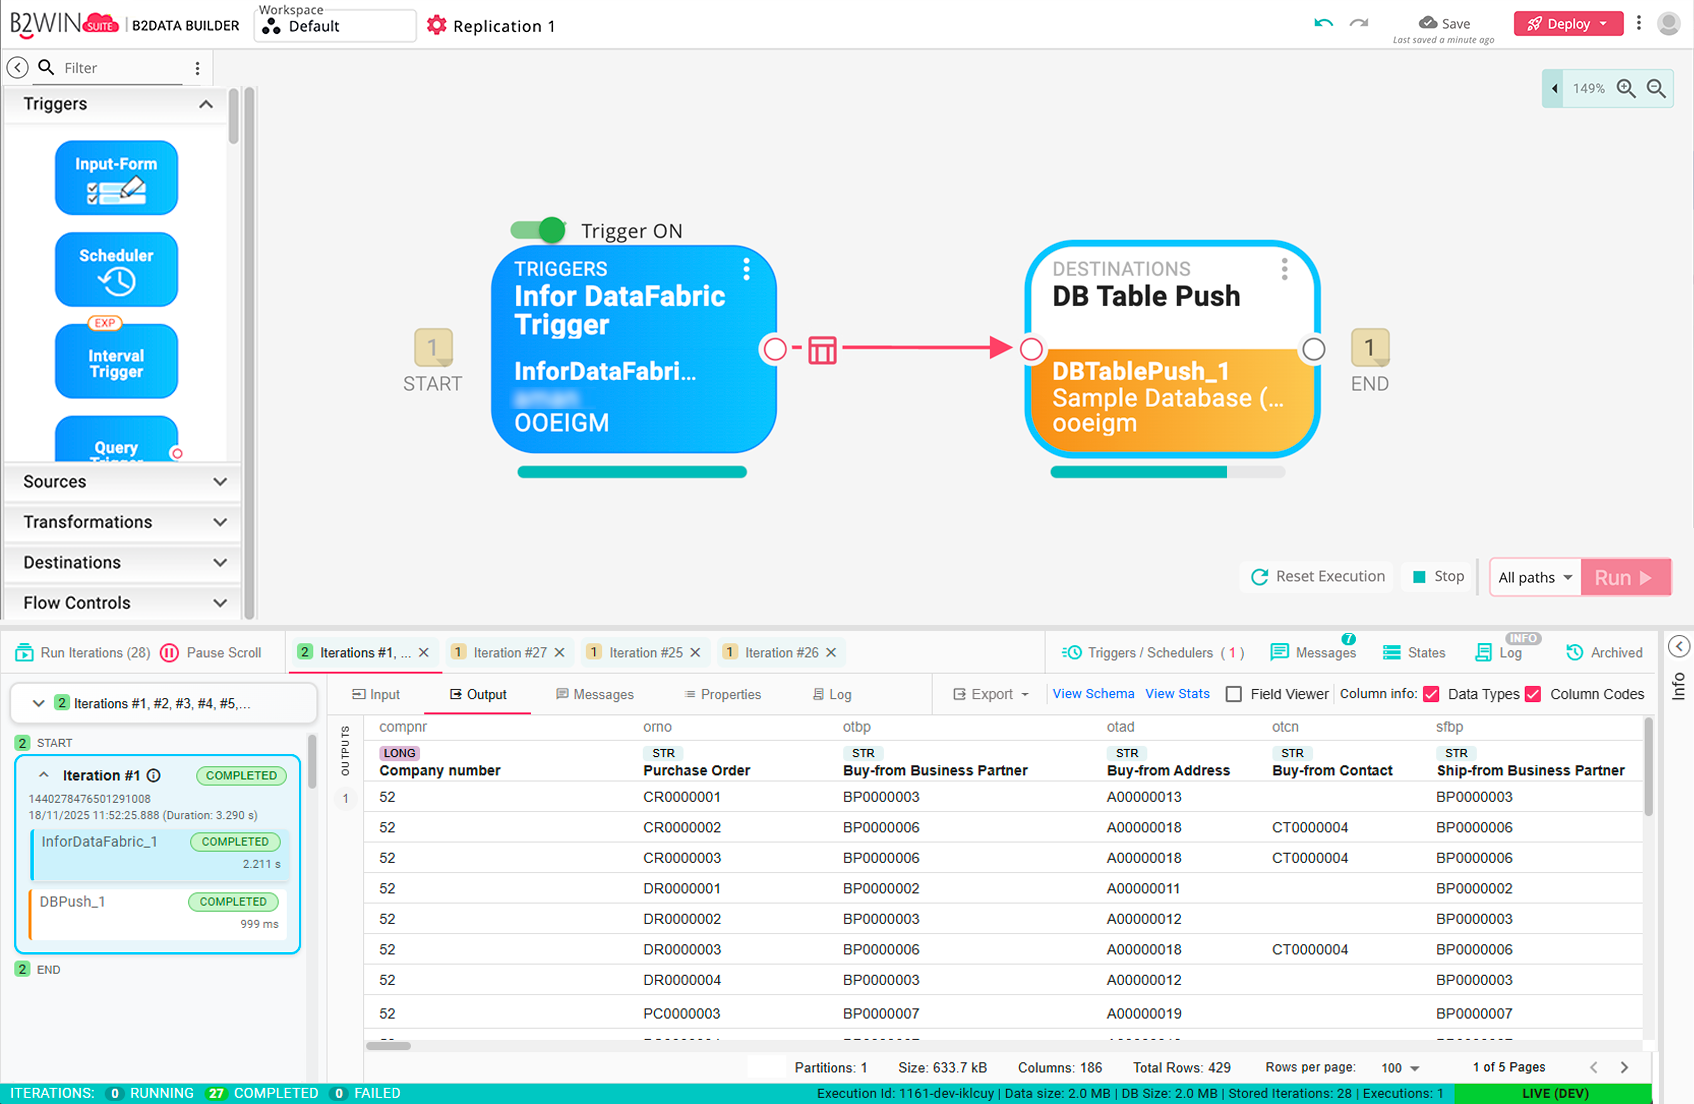Click the table icon on connector
Screen dimensions: 1694x1104
(x=822, y=349)
